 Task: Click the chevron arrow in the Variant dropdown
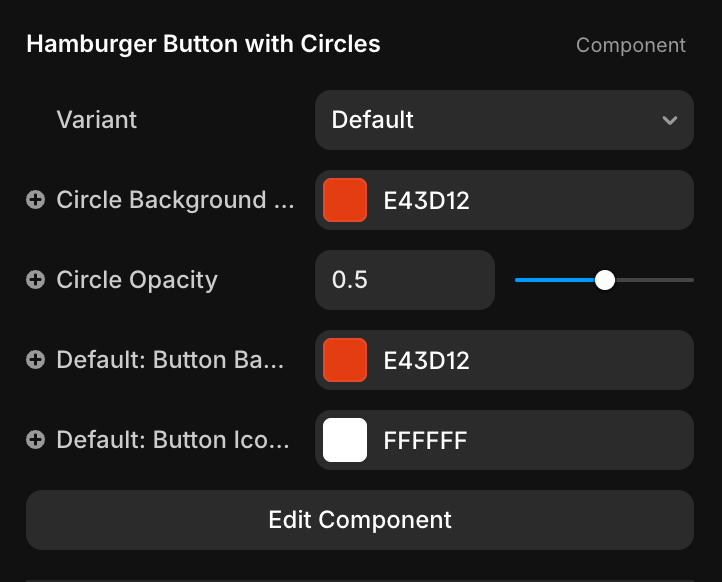click(x=669, y=121)
